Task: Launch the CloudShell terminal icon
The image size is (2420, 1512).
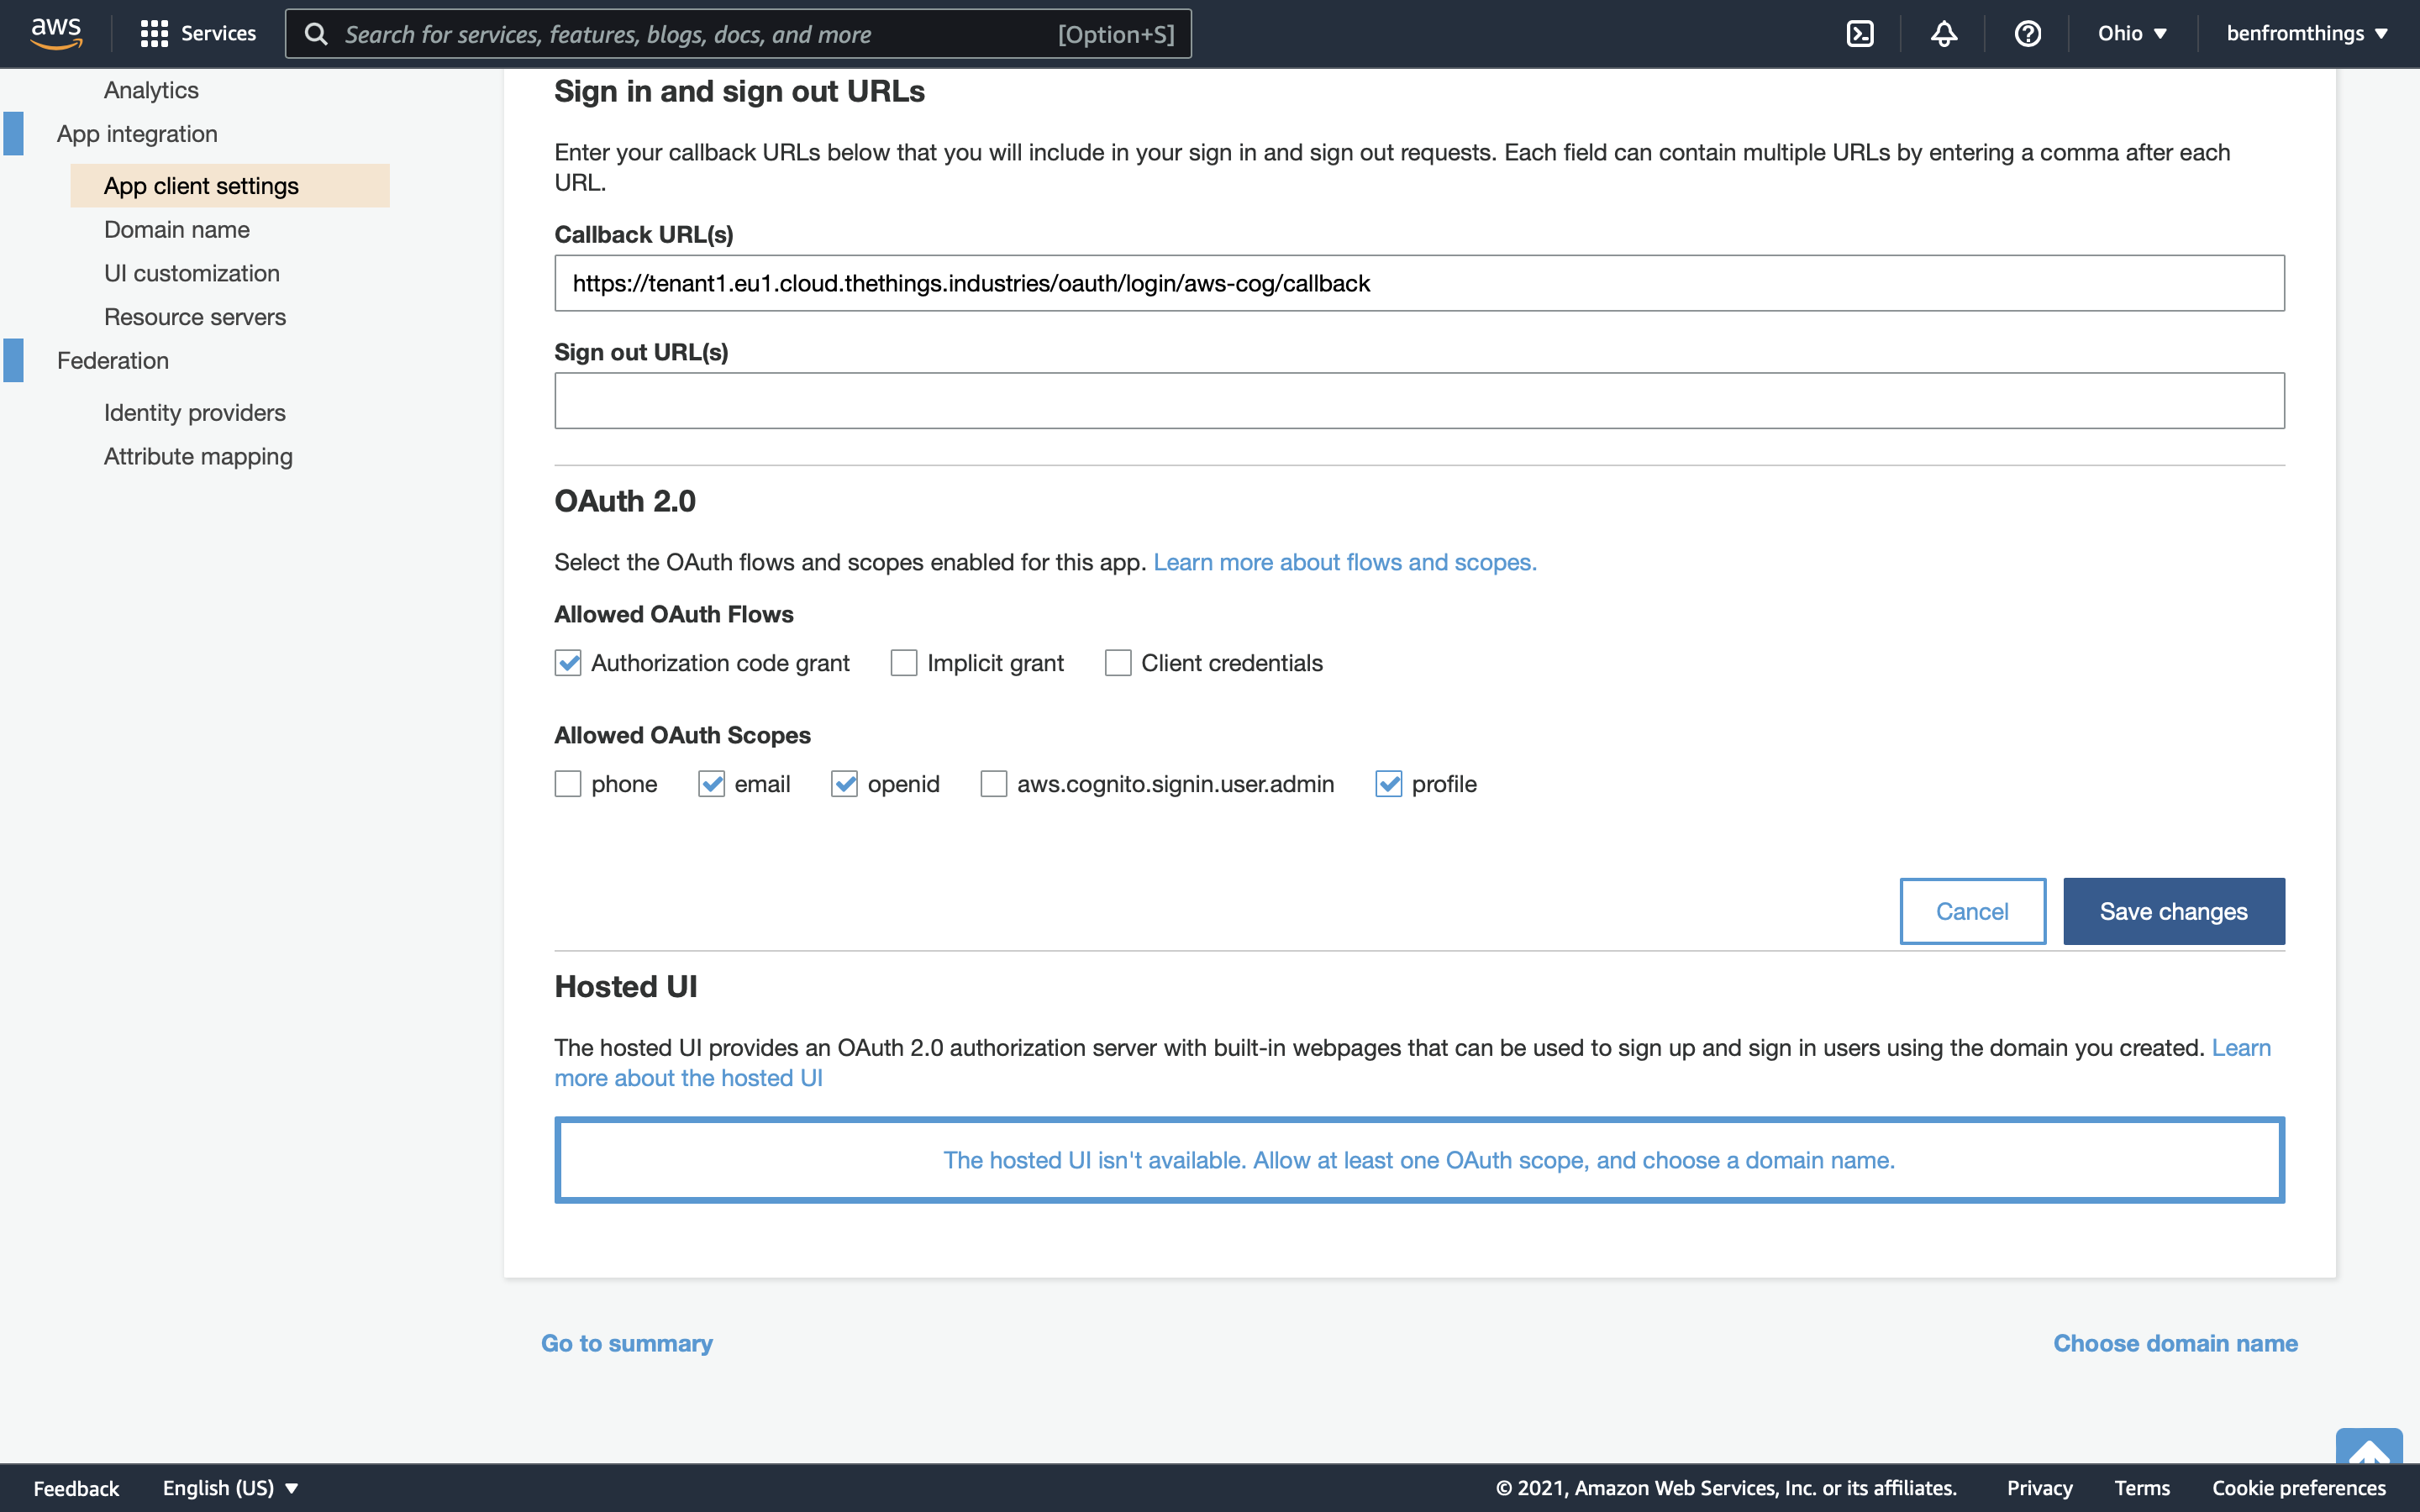Action: pyautogui.click(x=1859, y=34)
